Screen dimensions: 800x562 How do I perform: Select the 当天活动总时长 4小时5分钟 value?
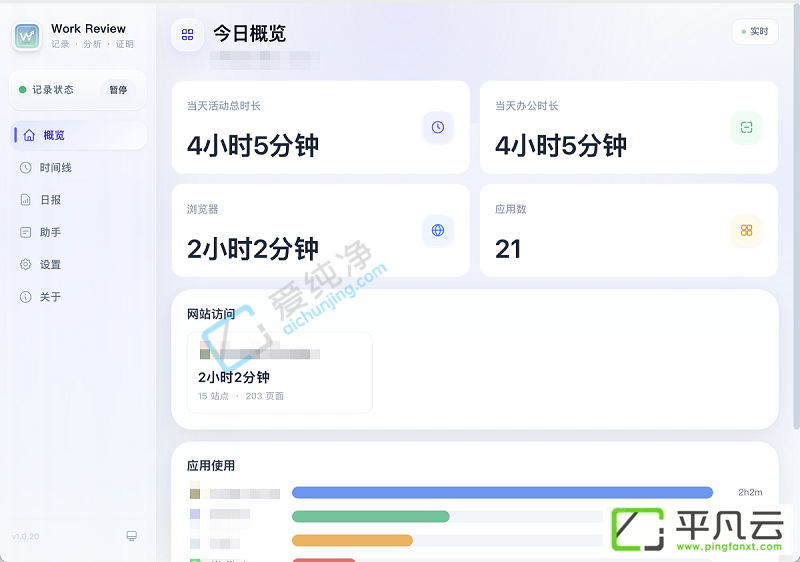(x=253, y=146)
